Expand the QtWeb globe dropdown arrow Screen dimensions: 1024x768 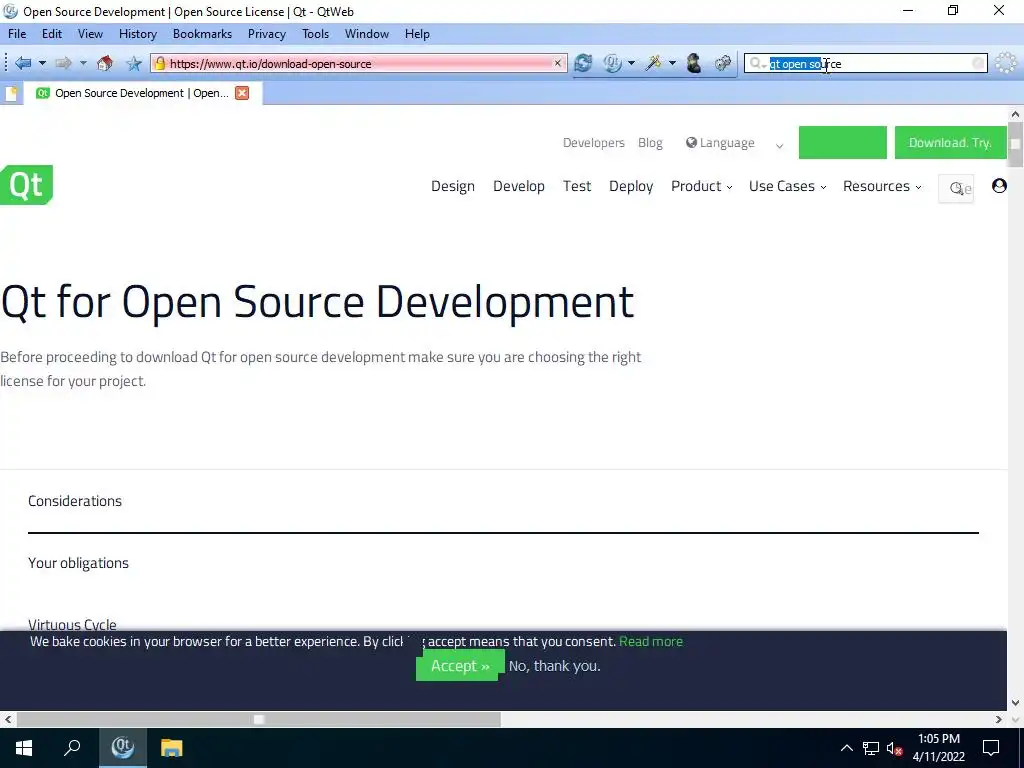pyautogui.click(x=631, y=63)
